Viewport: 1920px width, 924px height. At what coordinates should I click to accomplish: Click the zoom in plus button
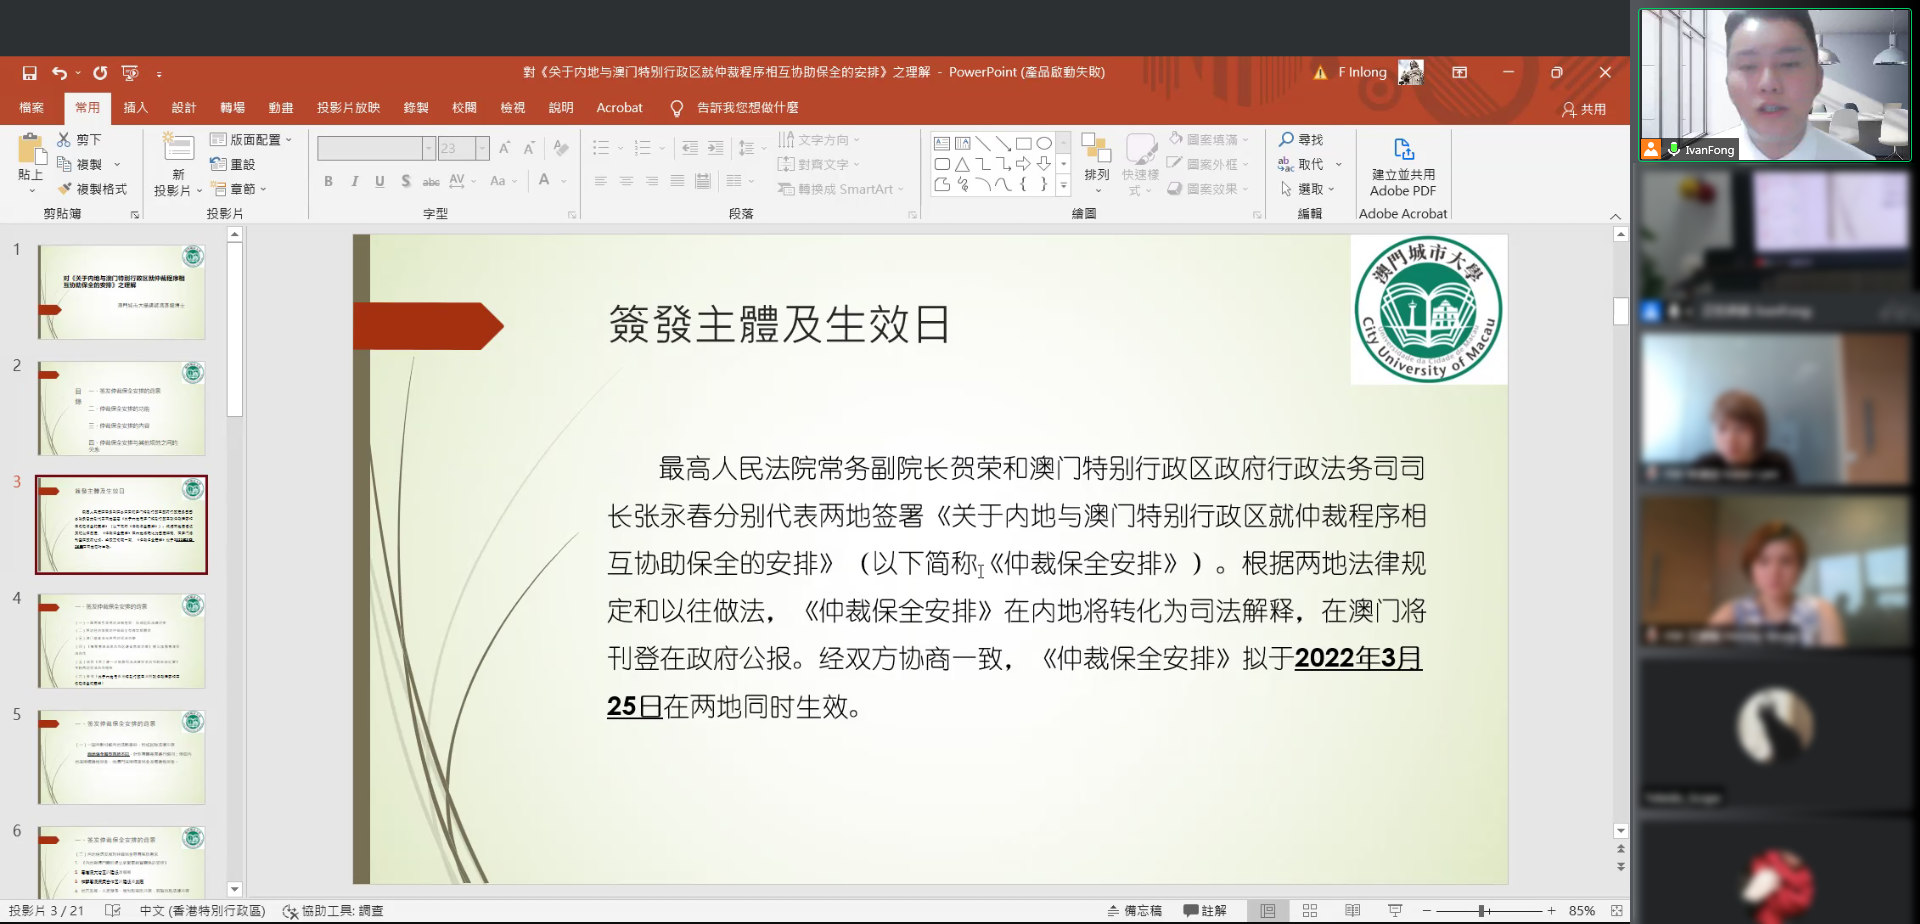click(x=1551, y=911)
